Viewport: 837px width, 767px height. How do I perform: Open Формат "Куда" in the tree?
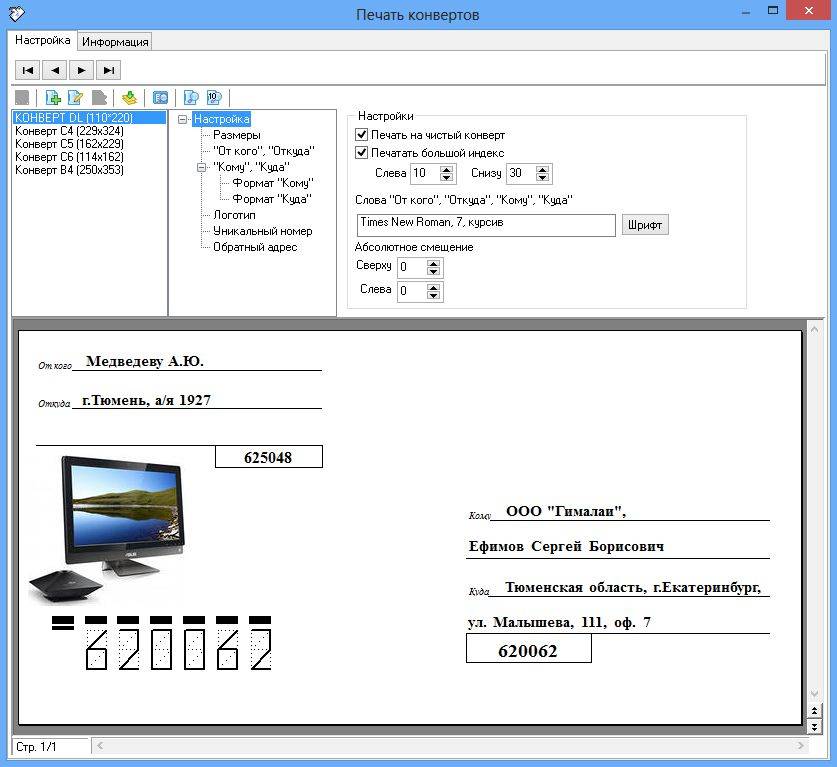coord(272,199)
